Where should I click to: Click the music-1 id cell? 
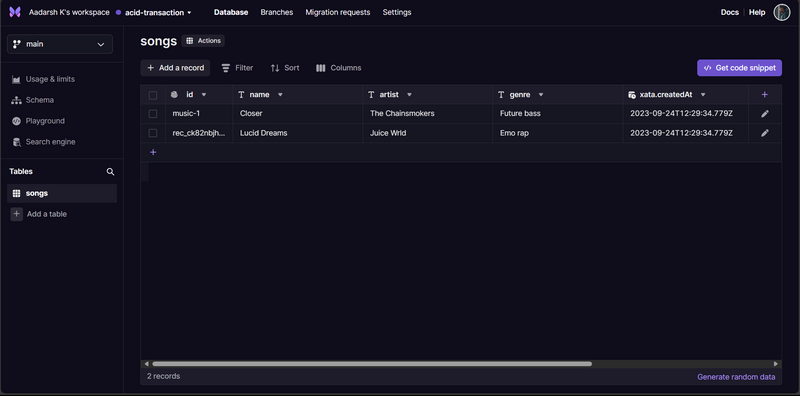coord(199,114)
